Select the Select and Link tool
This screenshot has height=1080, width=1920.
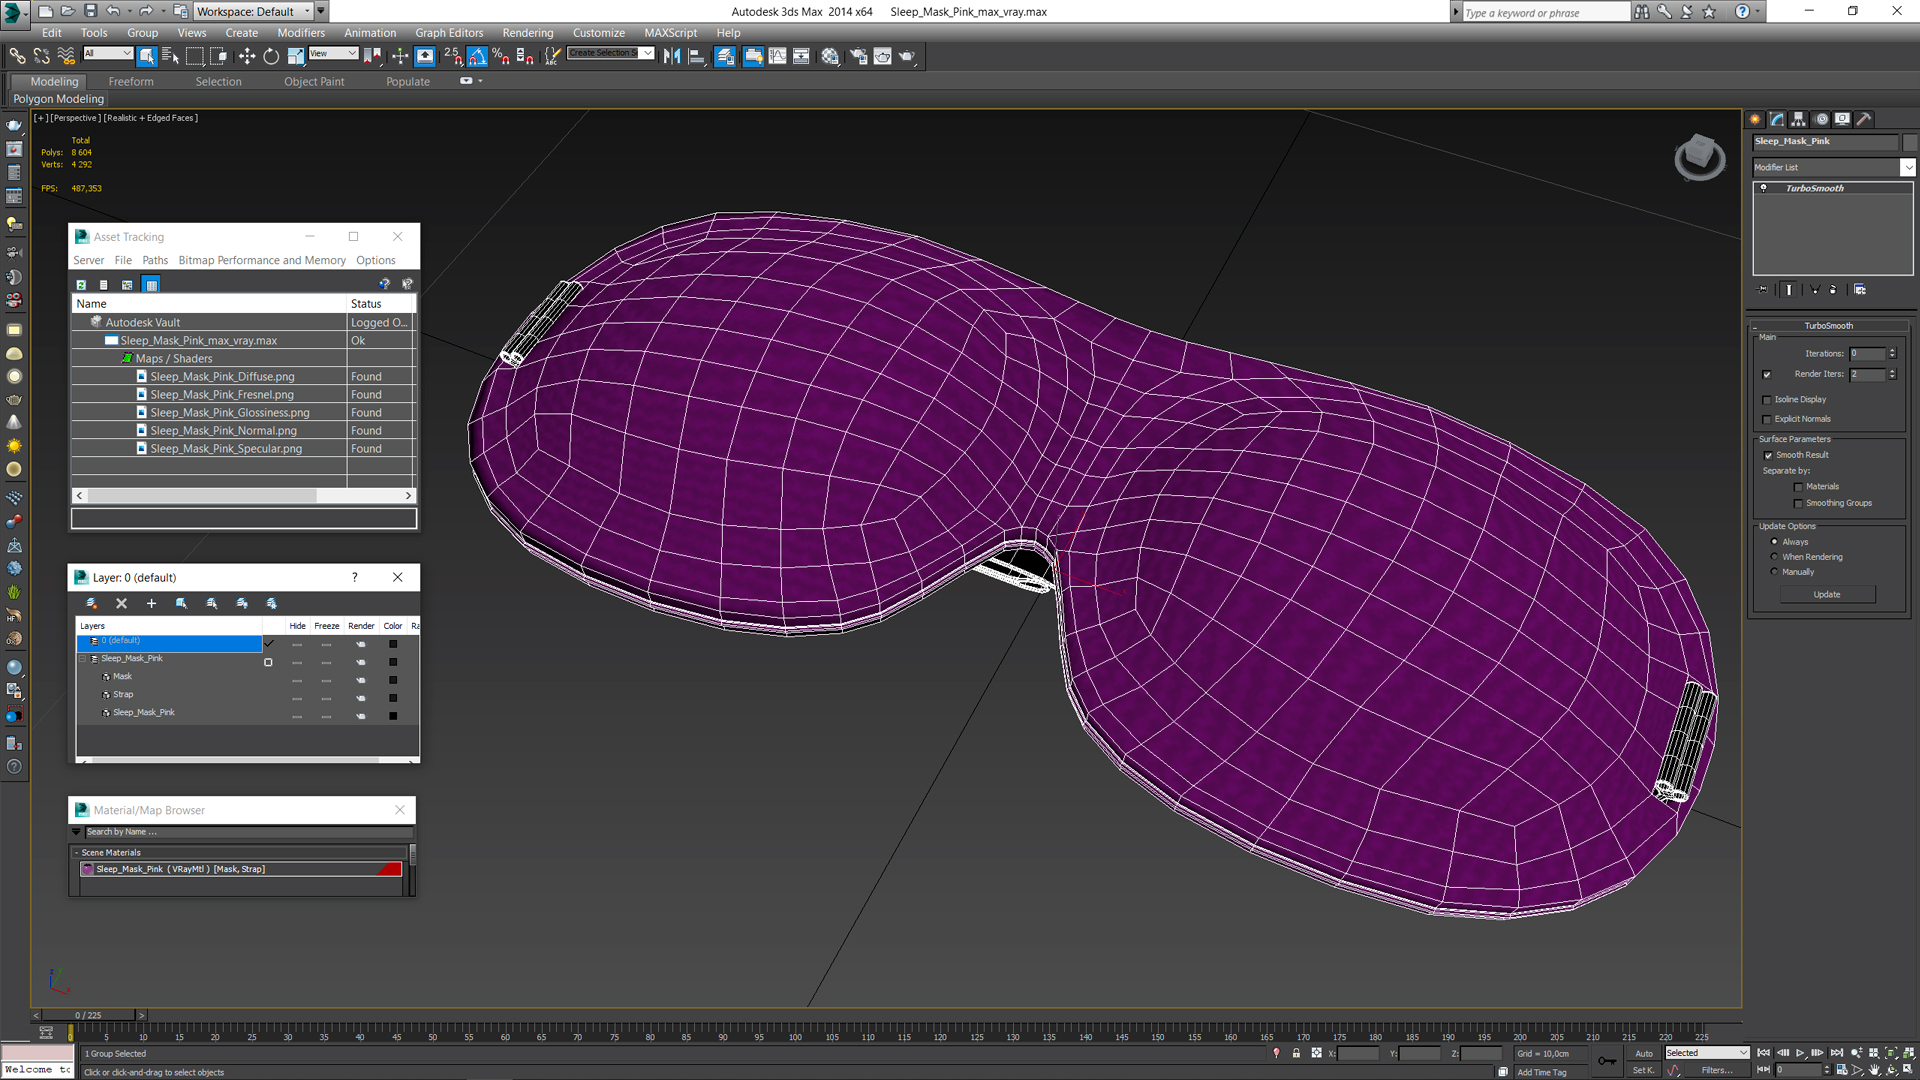point(17,56)
